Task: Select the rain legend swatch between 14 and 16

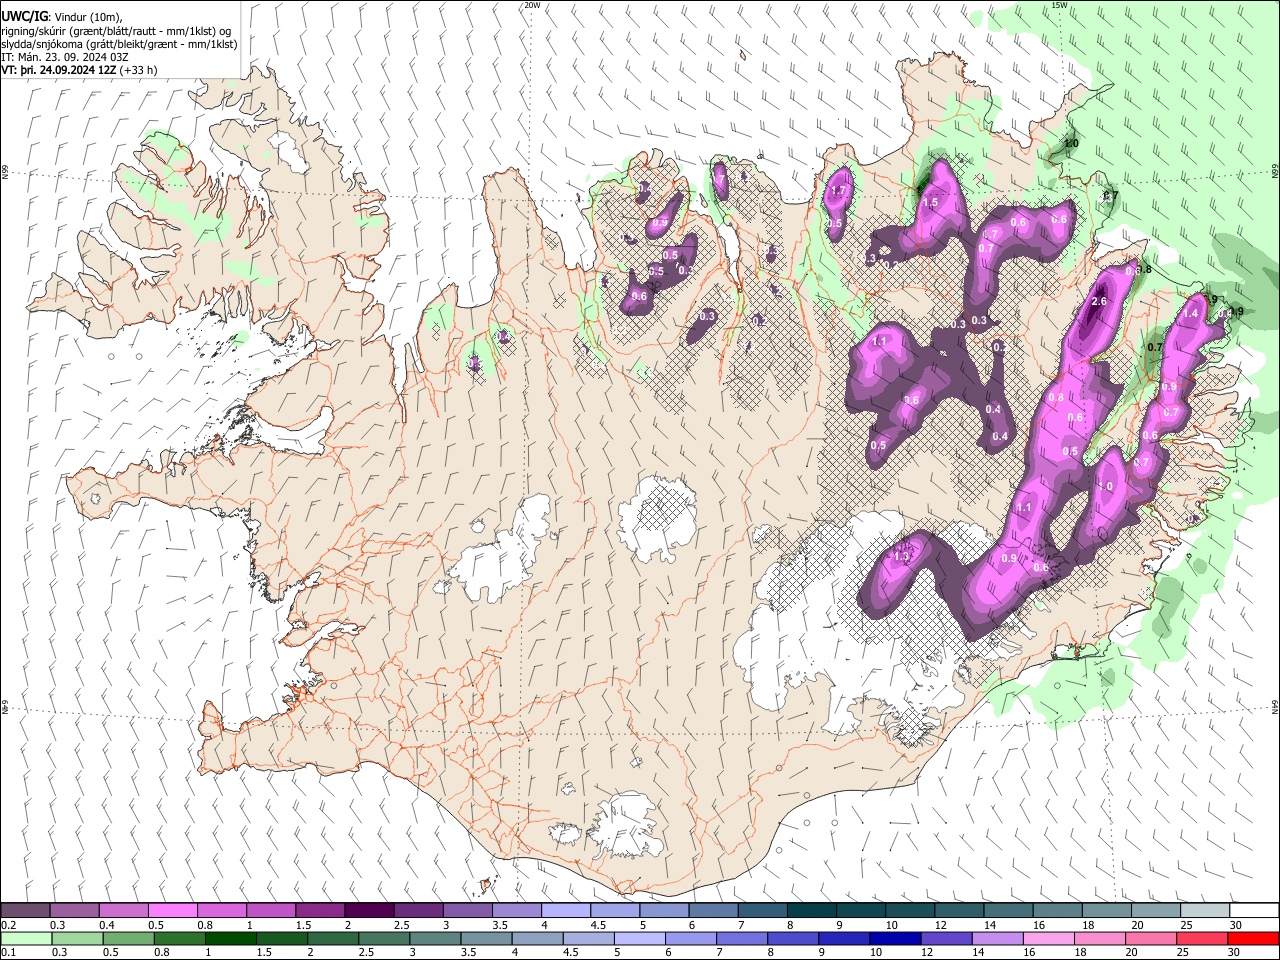Action: coord(997,939)
